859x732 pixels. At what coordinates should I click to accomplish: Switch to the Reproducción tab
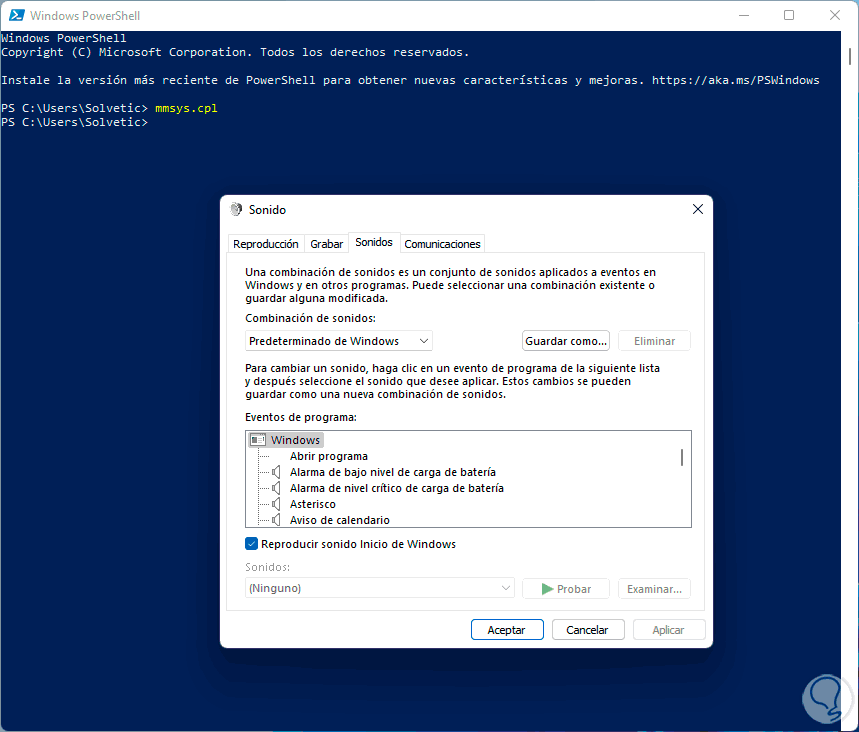click(266, 244)
